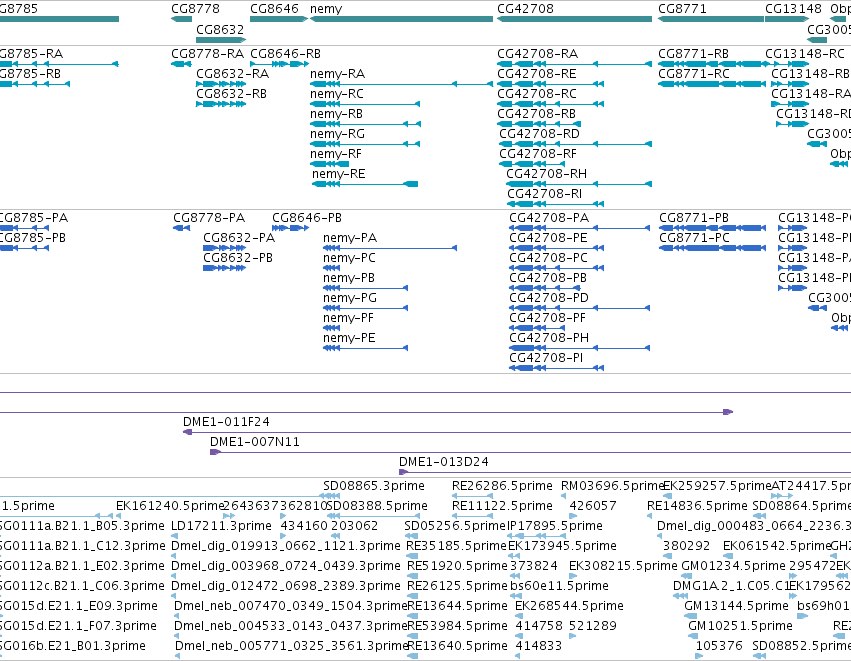The image size is (851, 661).
Task: Select the CG8632-PB protein label
Action: 238,258
